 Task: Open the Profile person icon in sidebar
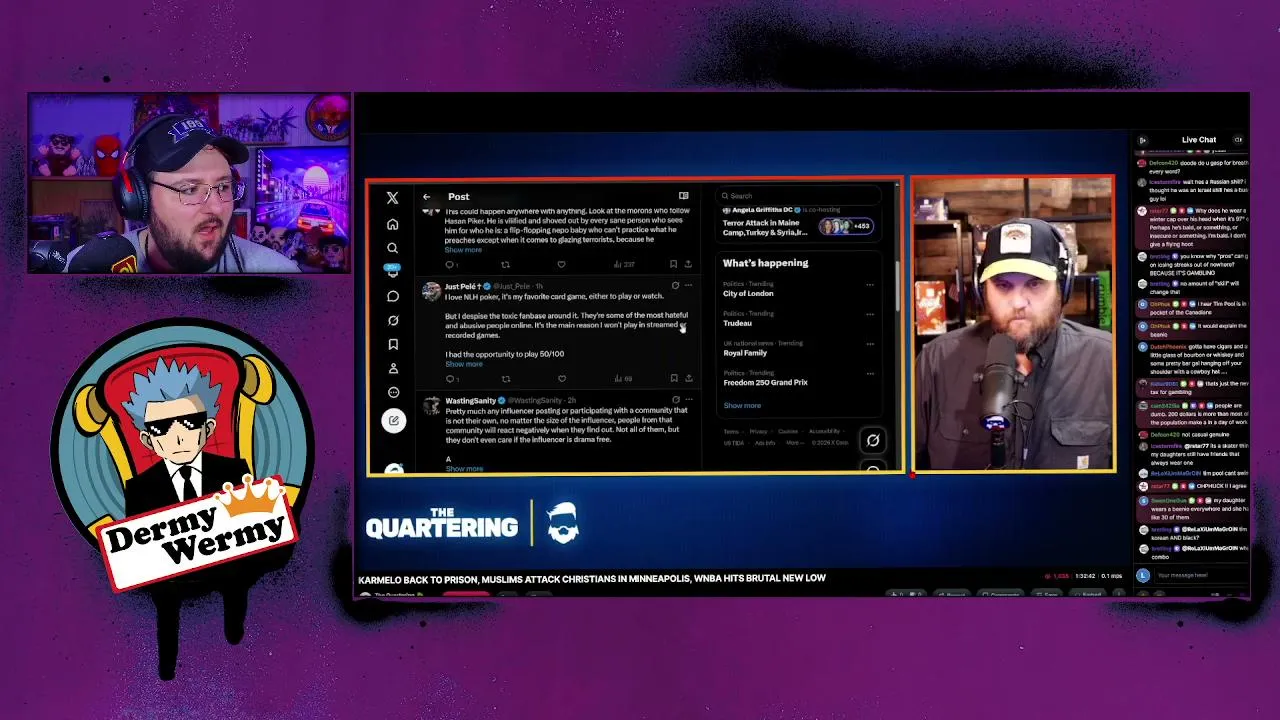point(392,368)
